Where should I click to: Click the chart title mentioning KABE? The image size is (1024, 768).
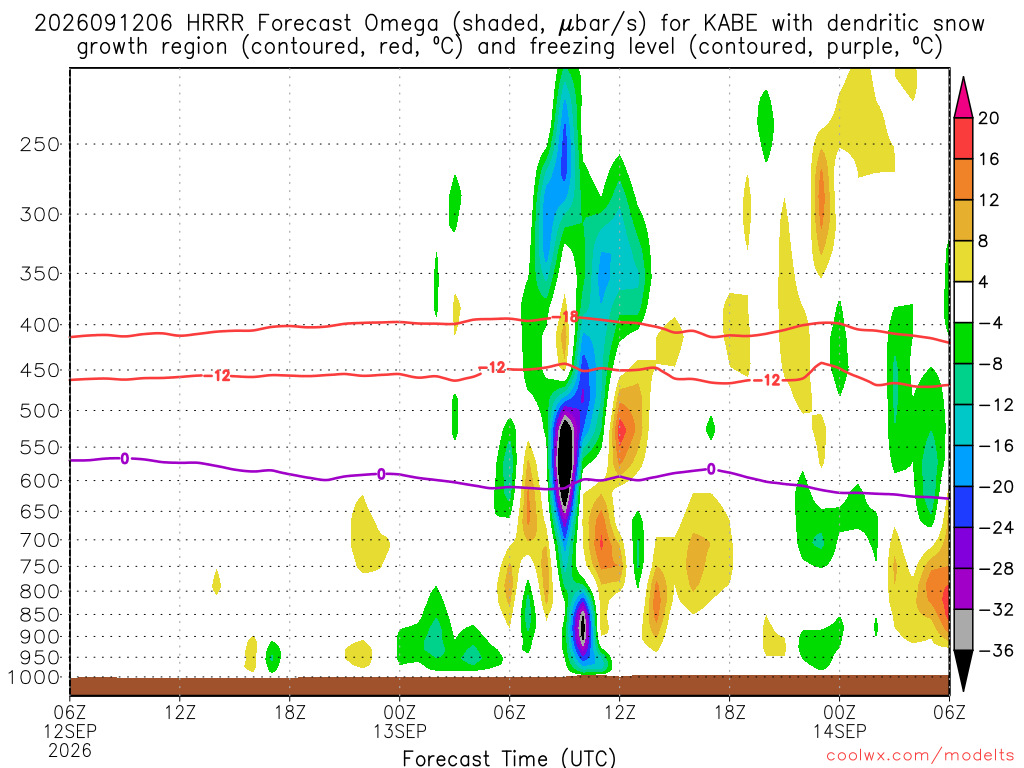(509, 35)
